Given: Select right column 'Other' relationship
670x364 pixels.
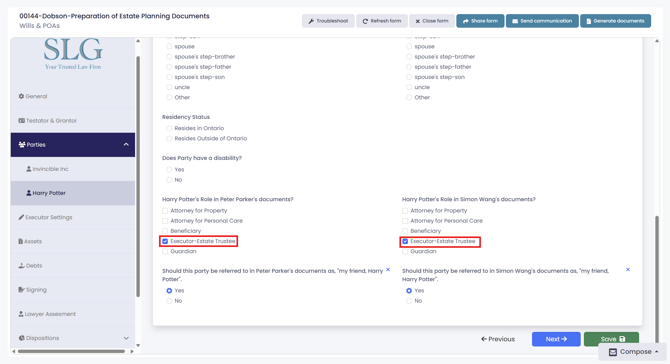Looking at the screenshot, I should click(409, 97).
